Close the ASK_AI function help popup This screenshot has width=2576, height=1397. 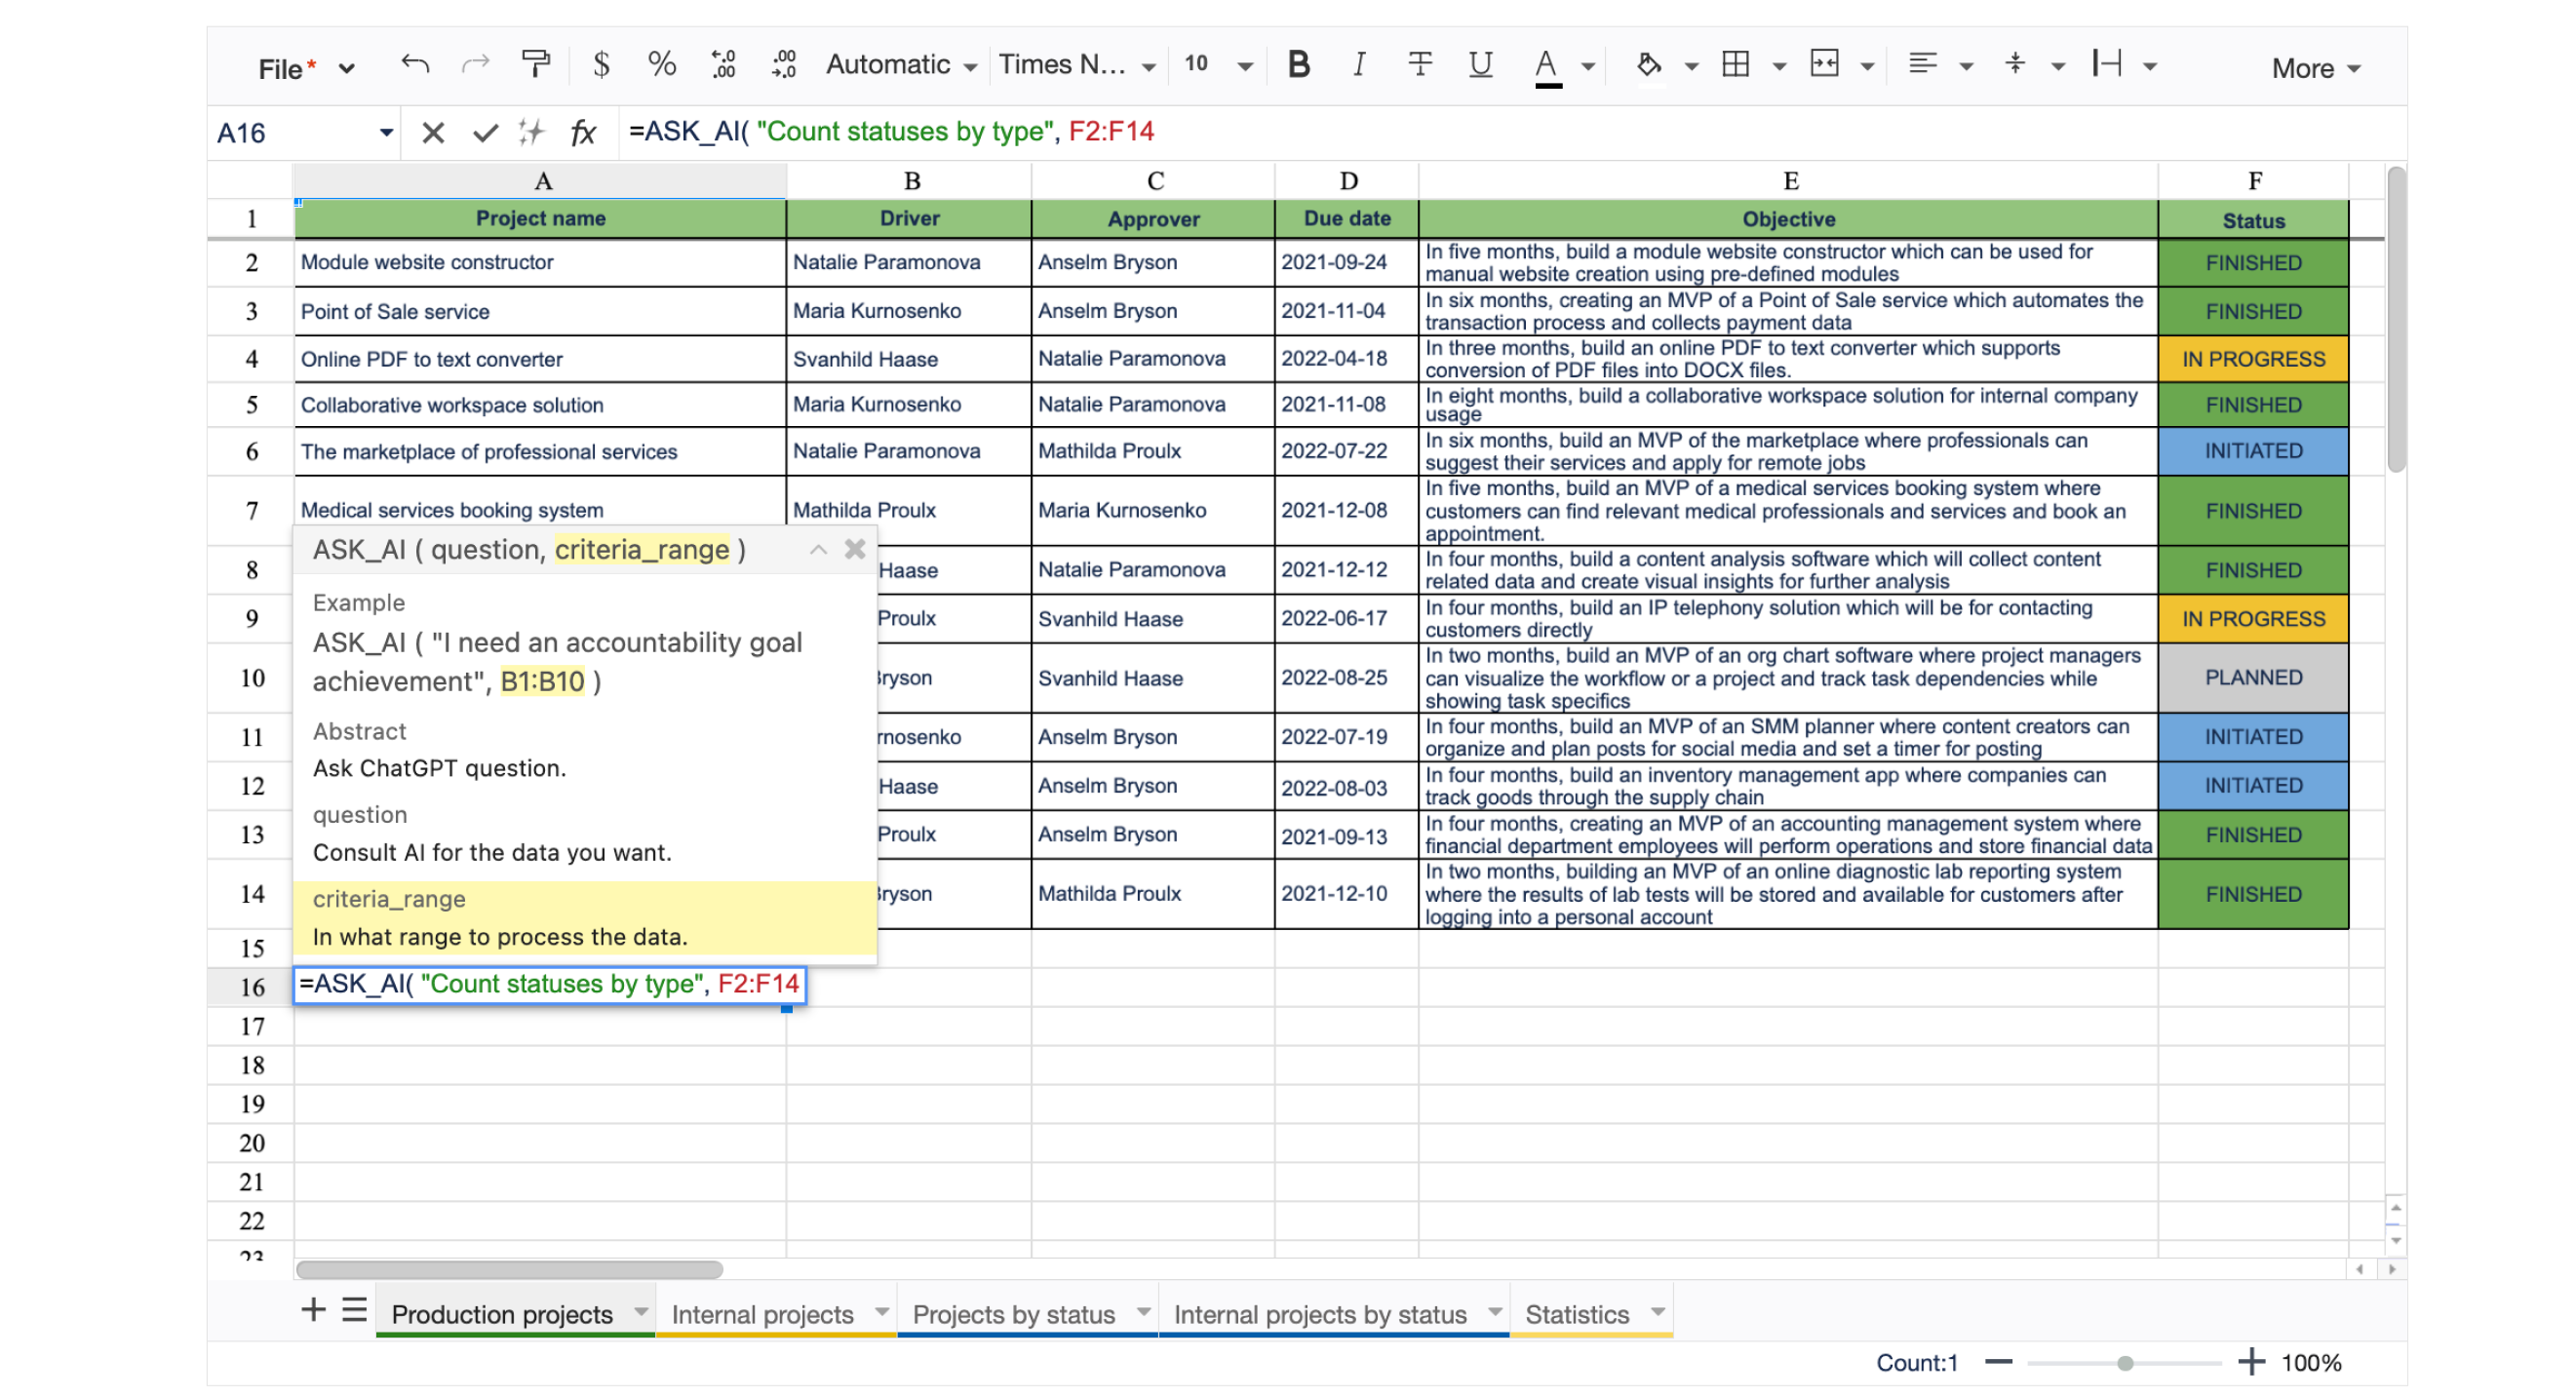(854, 549)
